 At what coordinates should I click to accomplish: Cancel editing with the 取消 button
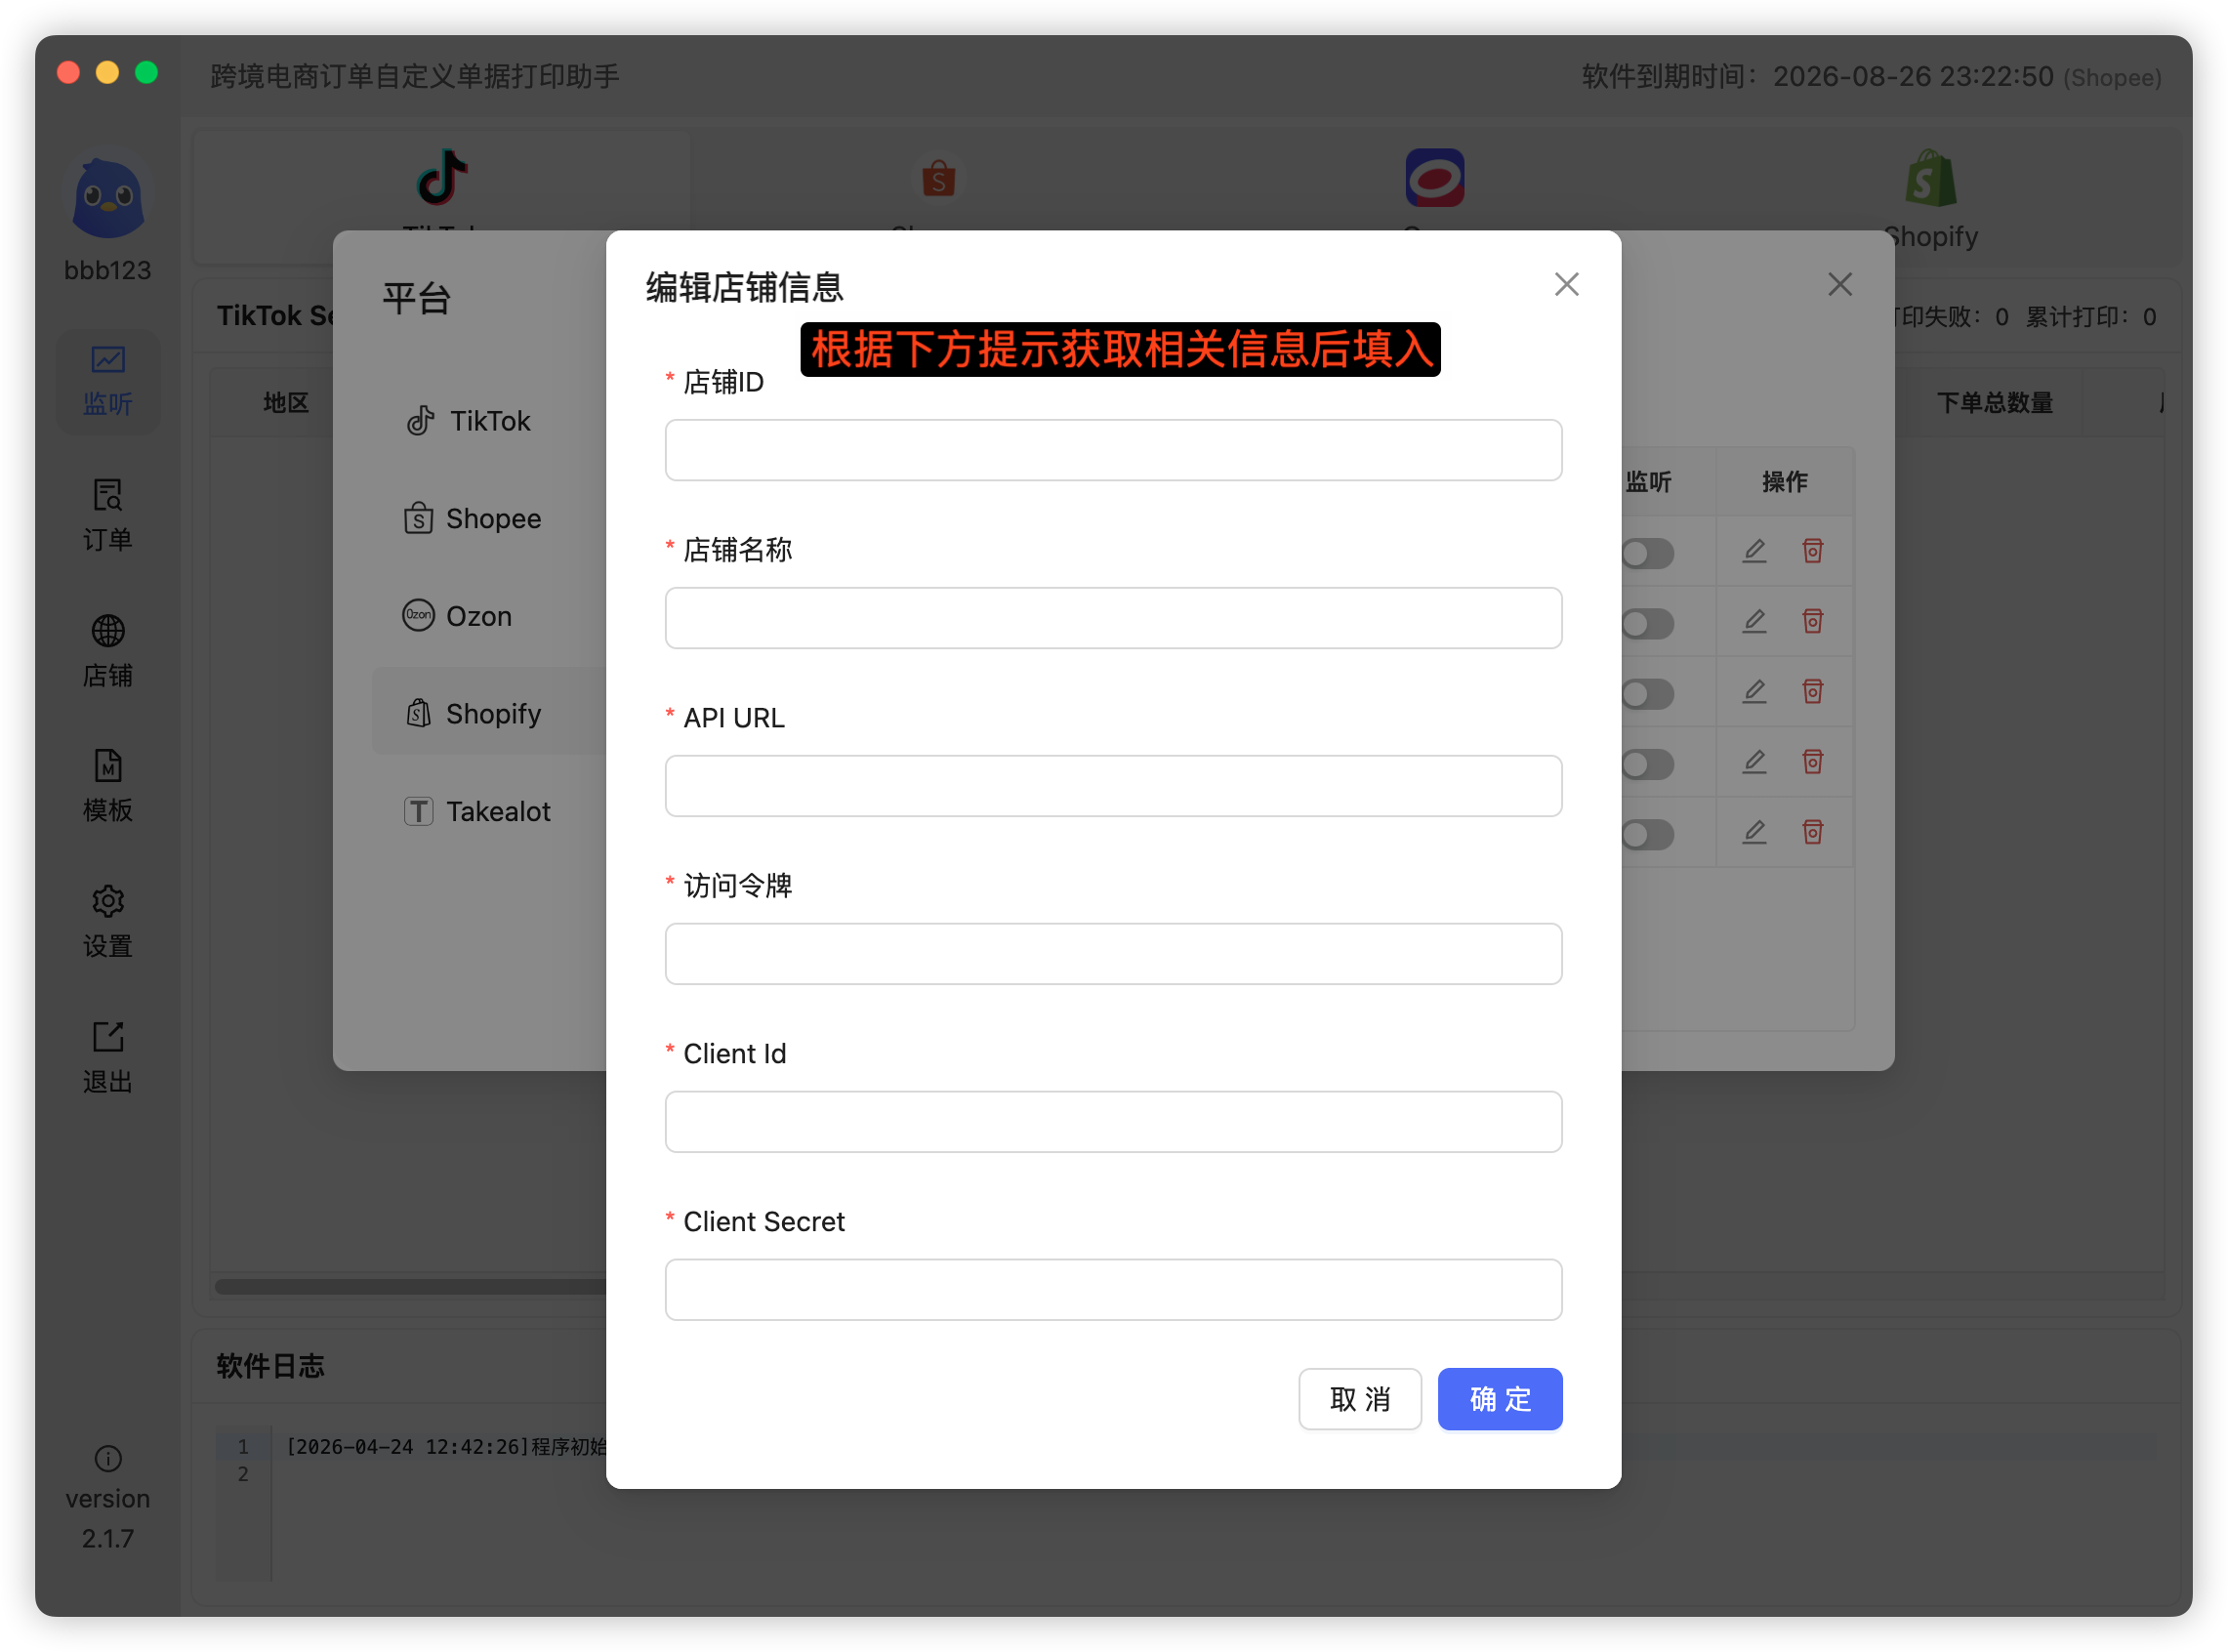pos(1360,1399)
